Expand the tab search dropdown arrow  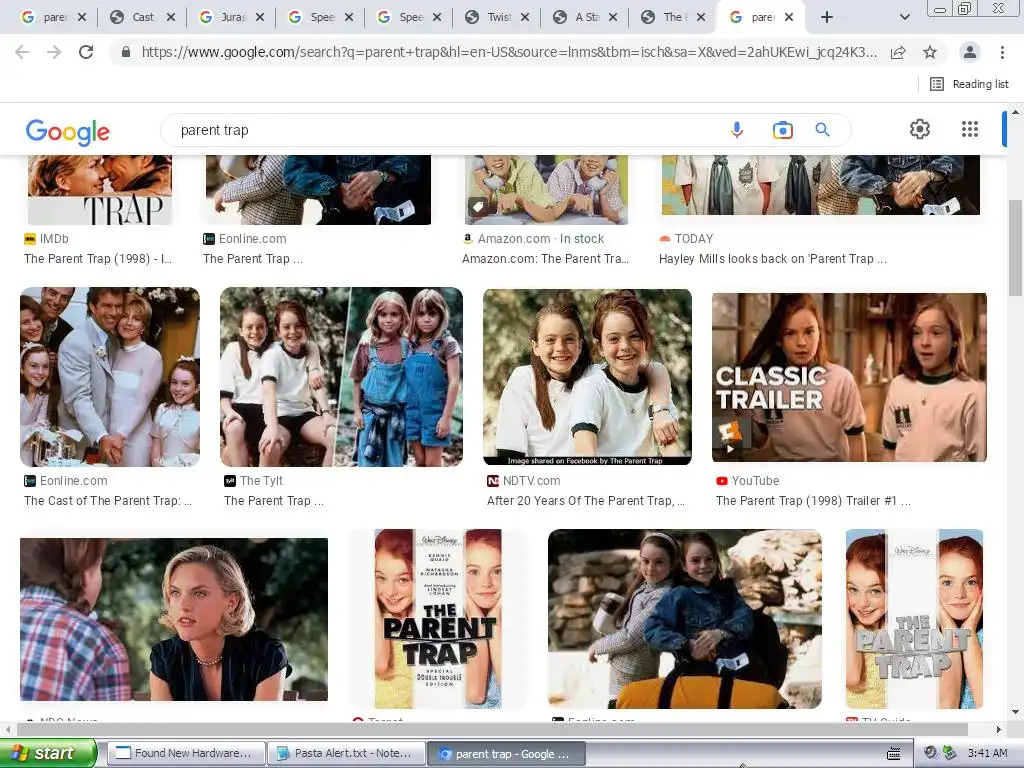tap(904, 18)
